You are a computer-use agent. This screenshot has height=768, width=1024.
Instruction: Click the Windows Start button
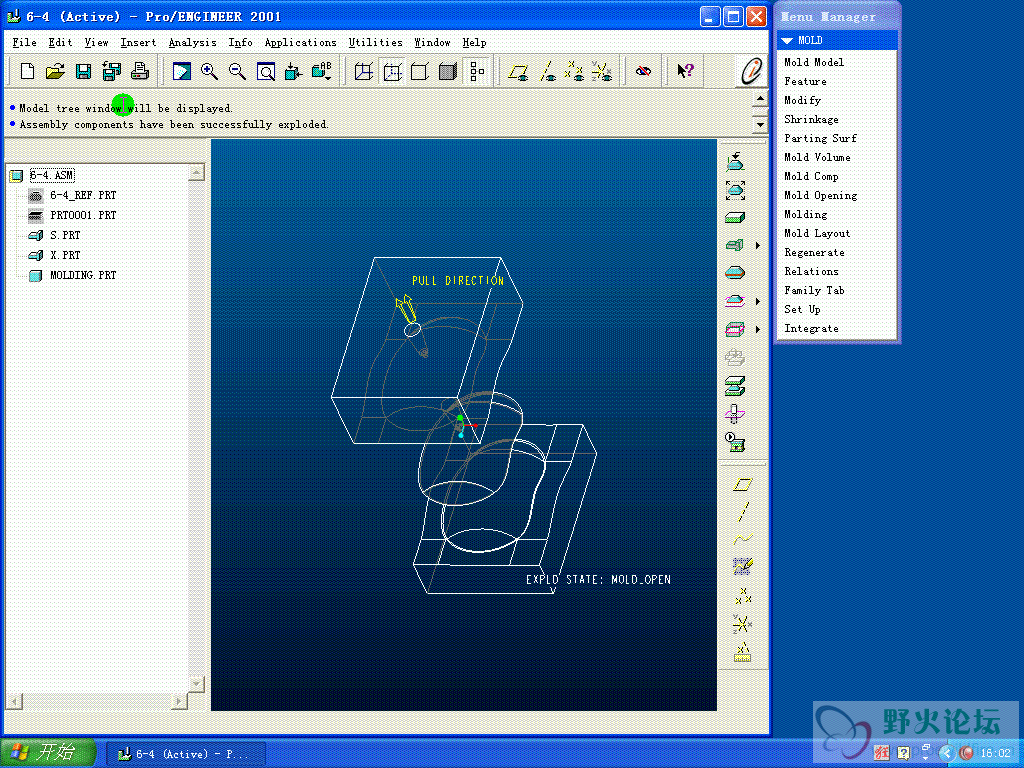pyautogui.click(x=47, y=753)
